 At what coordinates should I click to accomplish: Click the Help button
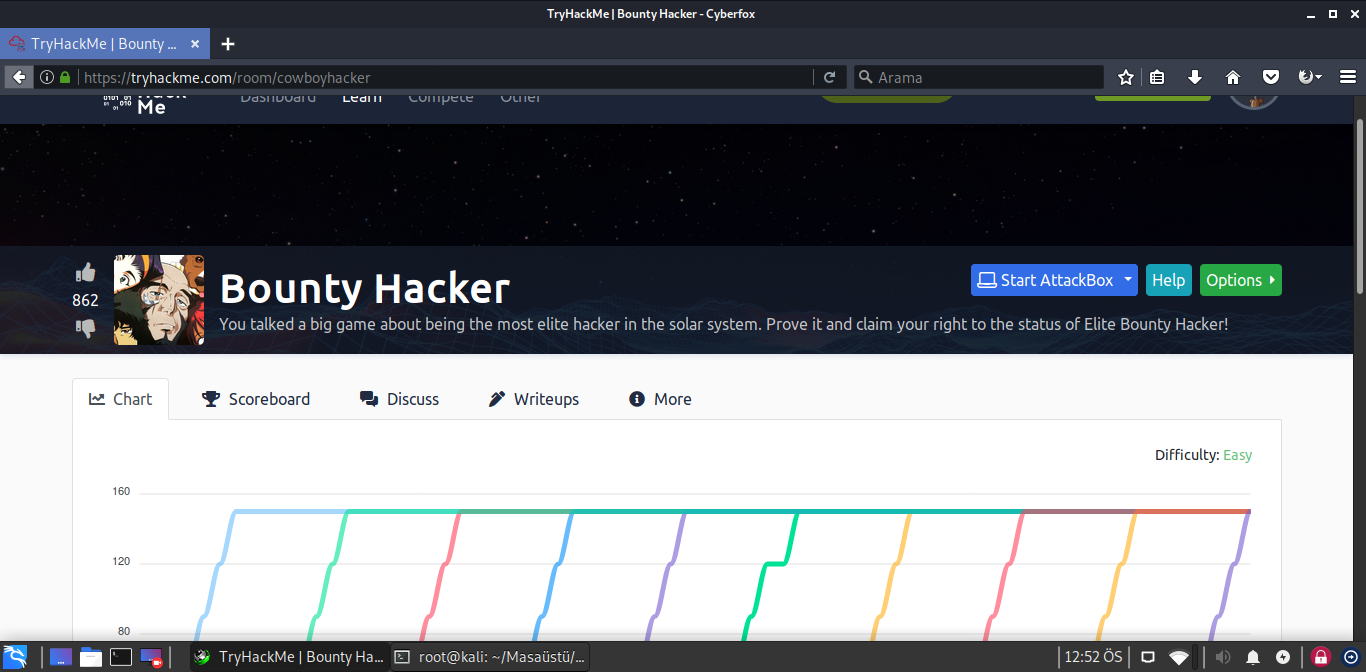1168,280
